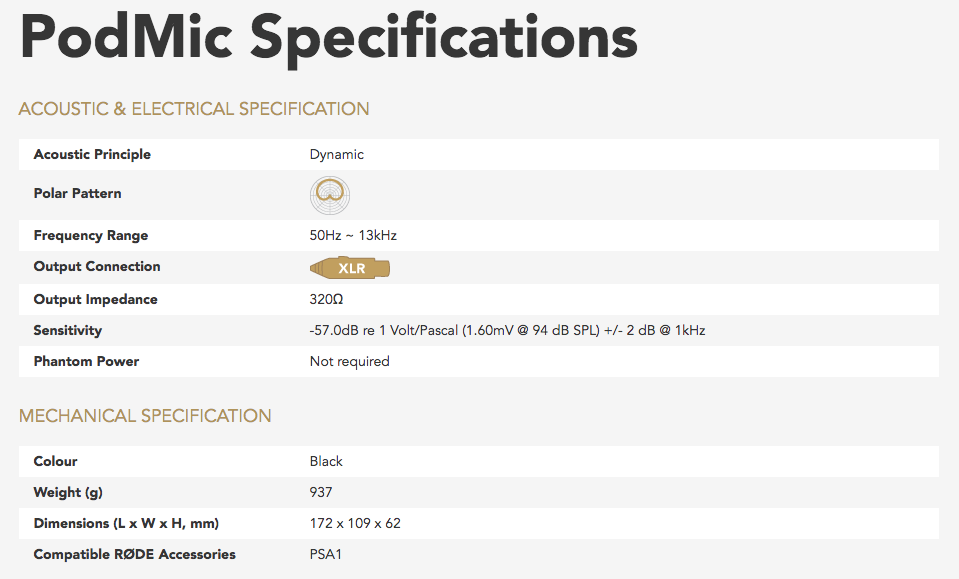959x579 pixels.
Task: Select the Not required phantom power value
Action: (x=349, y=362)
